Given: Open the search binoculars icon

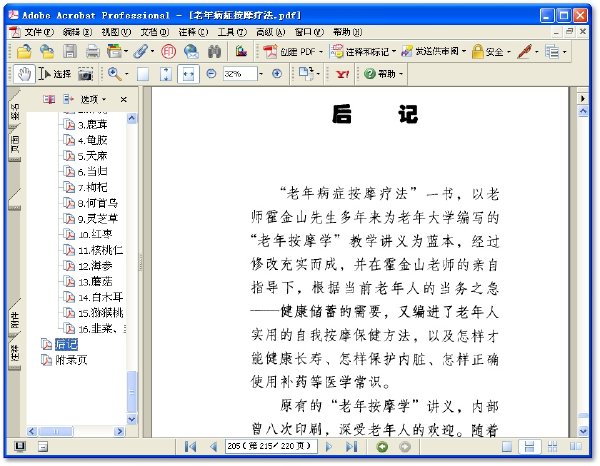Looking at the screenshot, I should pos(214,52).
